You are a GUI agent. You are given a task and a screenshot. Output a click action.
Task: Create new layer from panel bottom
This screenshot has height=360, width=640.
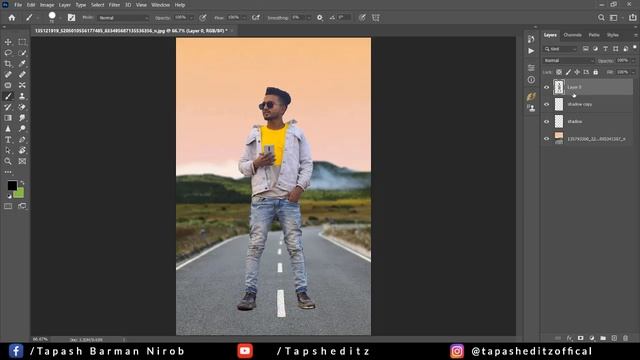pyautogui.click(x=614, y=338)
